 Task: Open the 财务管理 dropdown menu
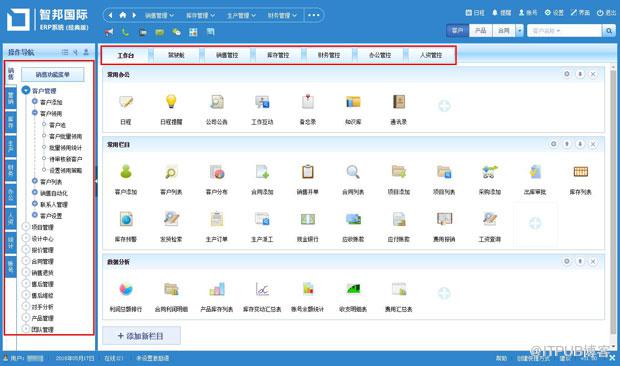[282, 15]
